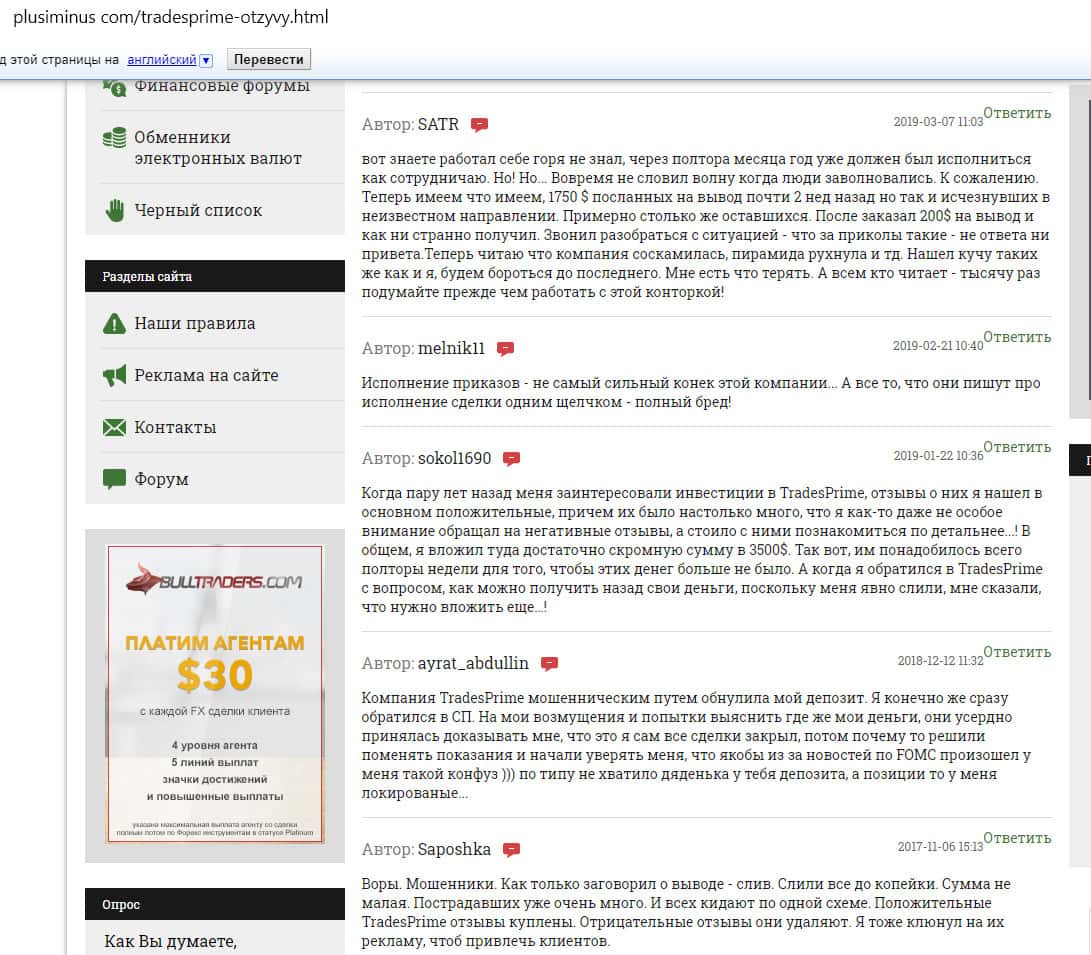Screen dimensions: 1091x955
Task: Click the red comment icon next to SATR
Action: 479,125
